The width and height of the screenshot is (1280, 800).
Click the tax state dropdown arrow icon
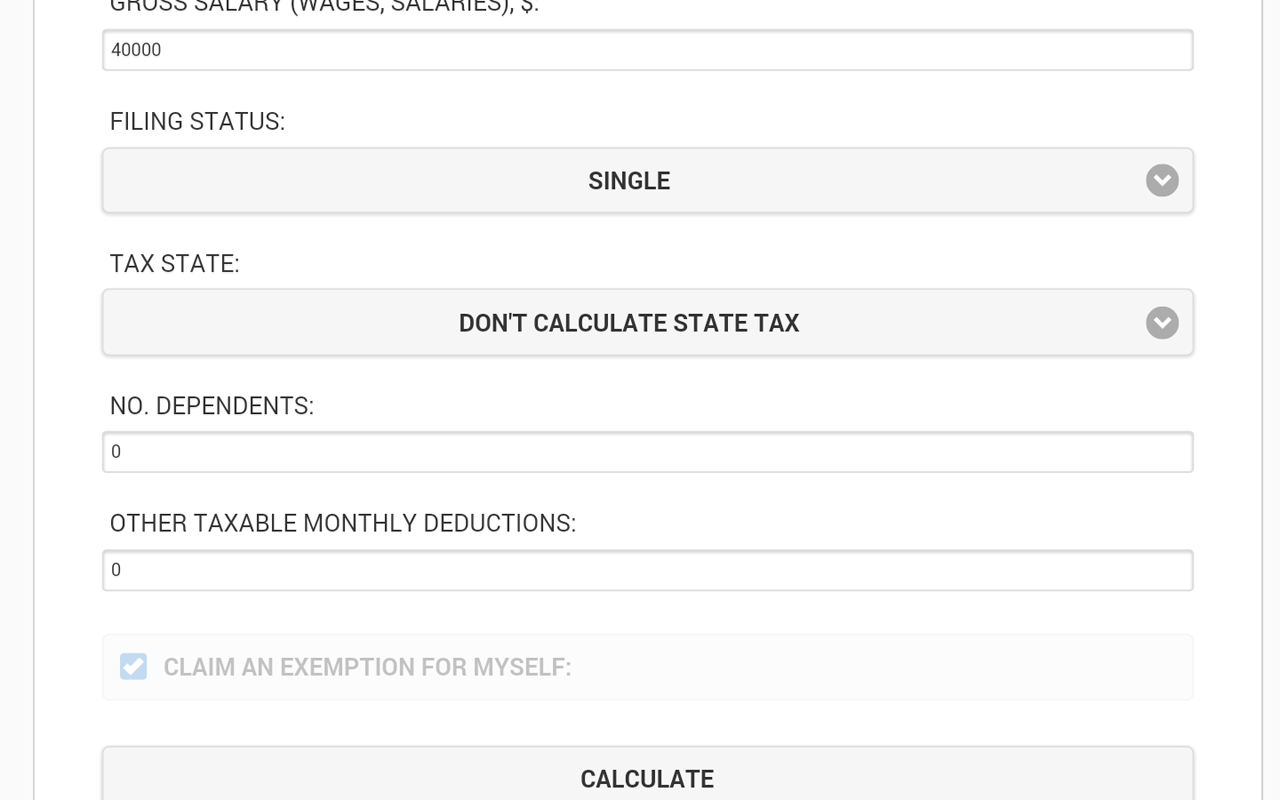1161,323
